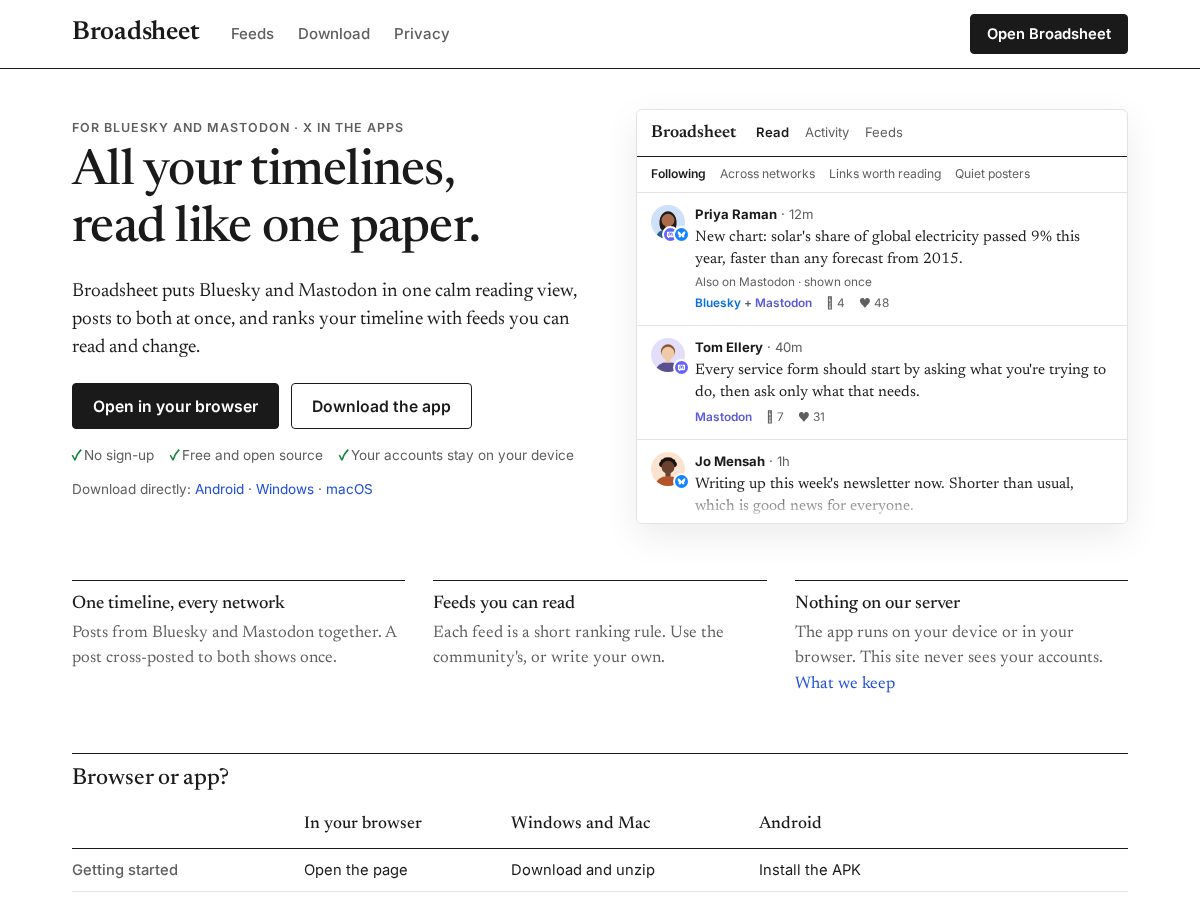The height and width of the screenshot is (900, 1200).
Task: Select the Following feed tab
Action: [678, 174]
